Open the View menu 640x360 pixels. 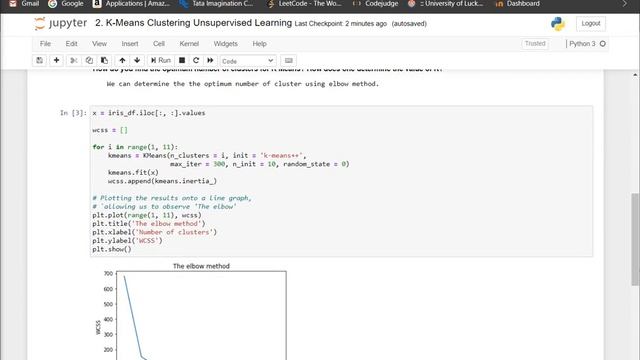coord(99,44)
